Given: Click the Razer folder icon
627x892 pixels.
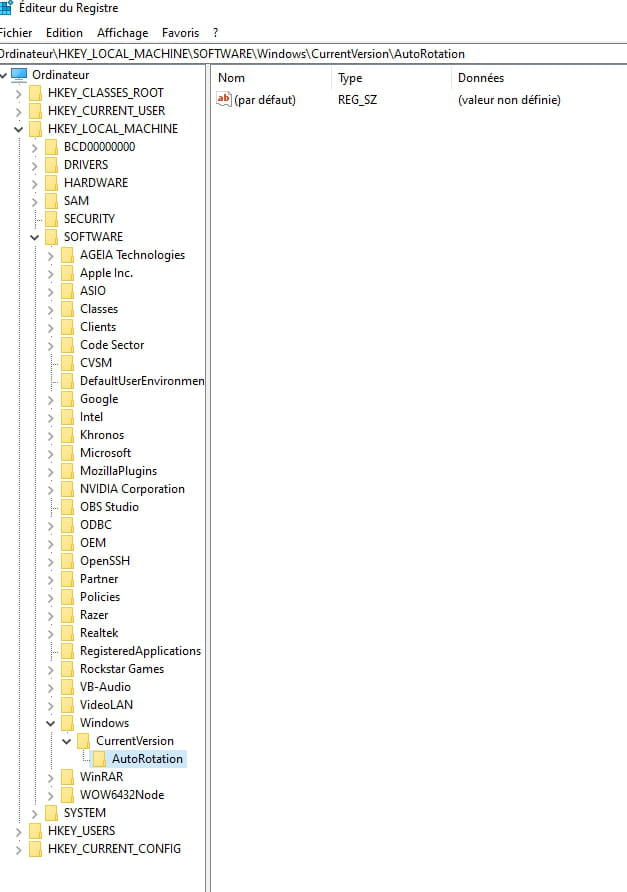Looking at the screenshot, I should pyautogui.click(x=68, y=615).
